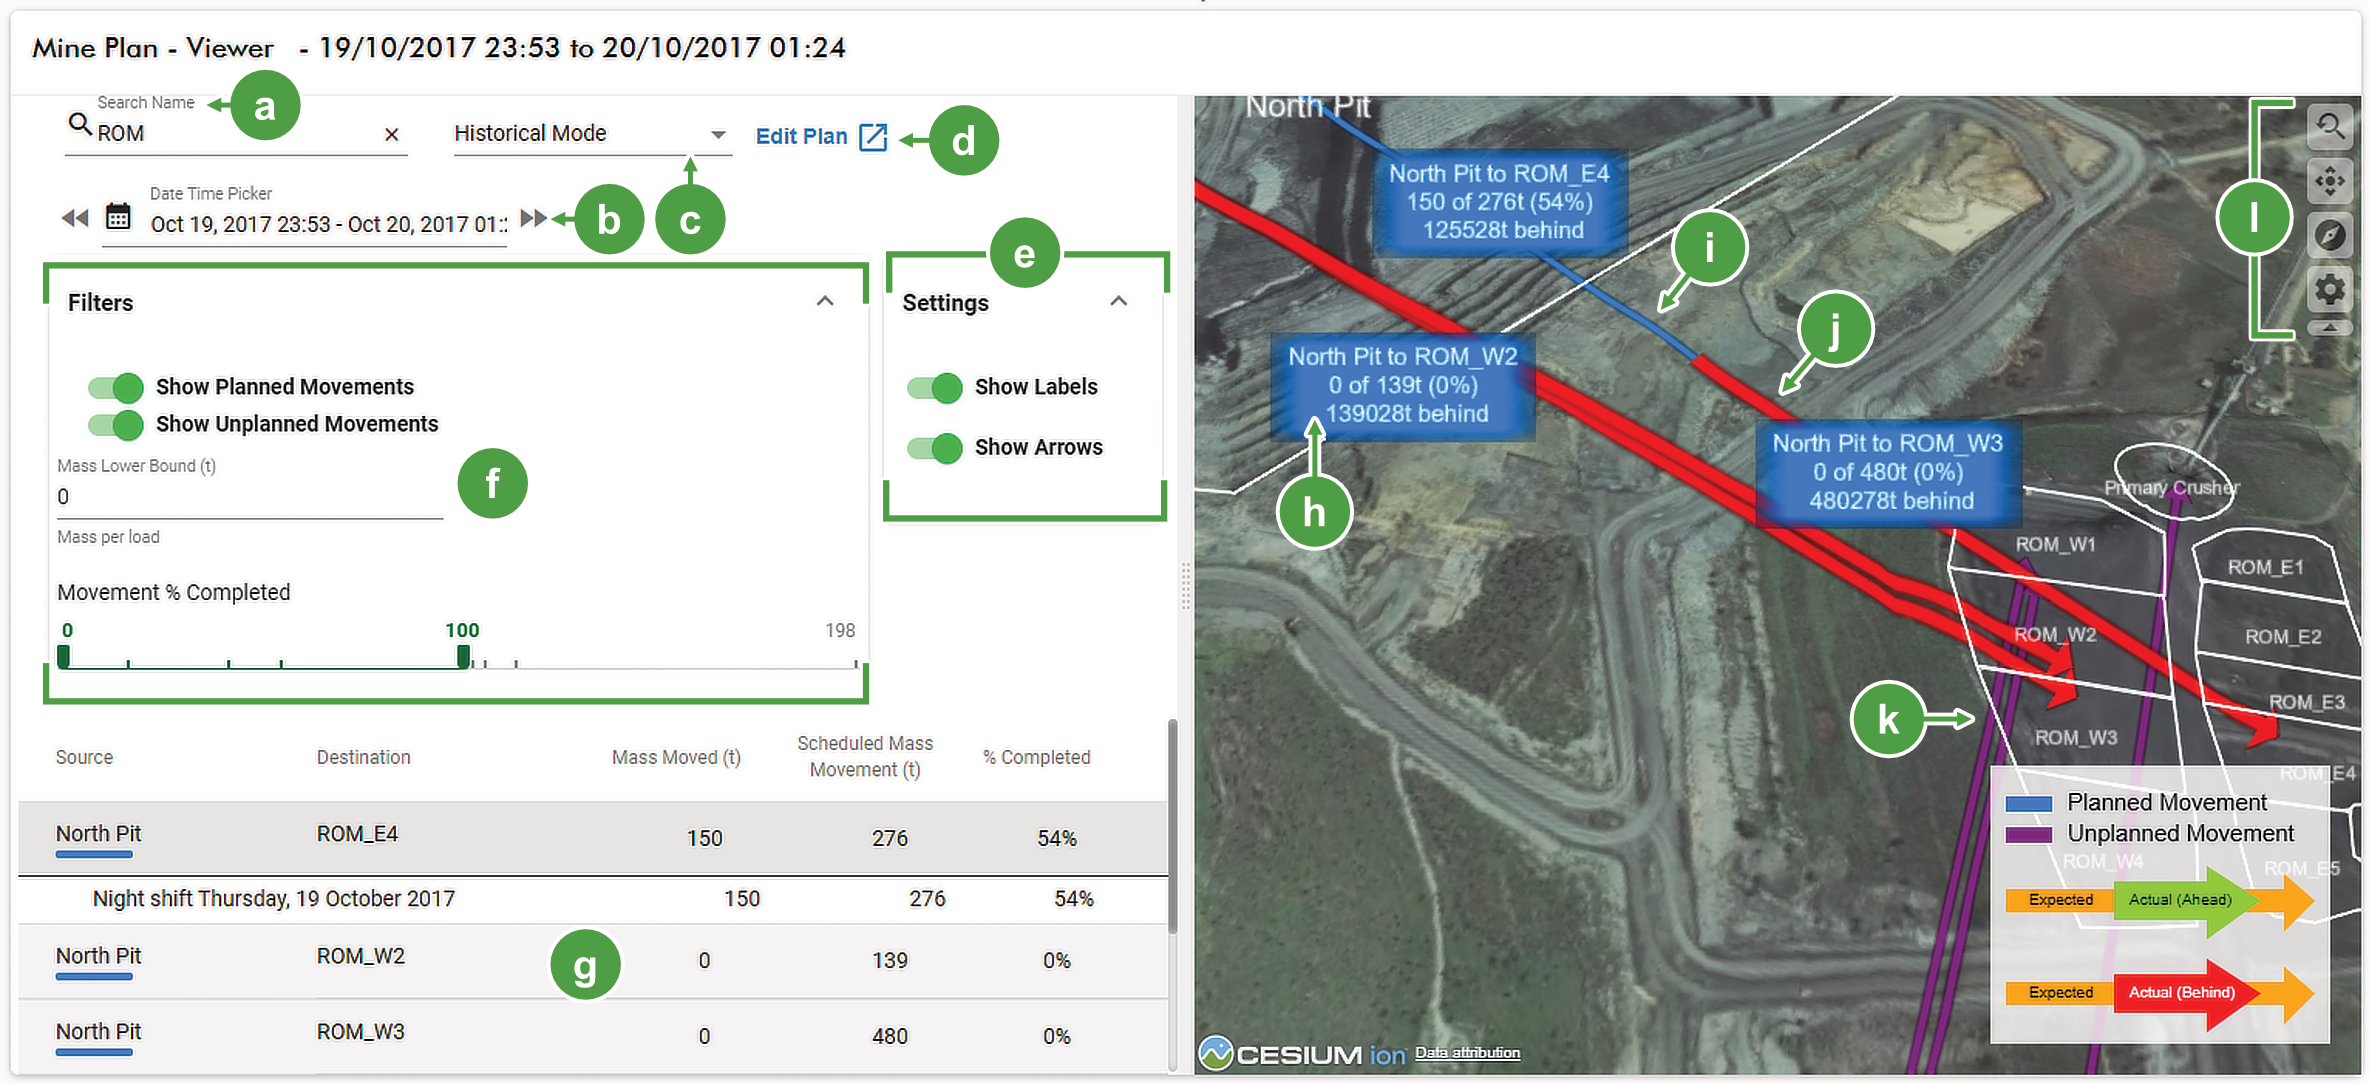Click the Unplanned Movement purple legend swatch
Image resolution: width=2369 pixels, height=1084 pixels.
(2028, 835)
